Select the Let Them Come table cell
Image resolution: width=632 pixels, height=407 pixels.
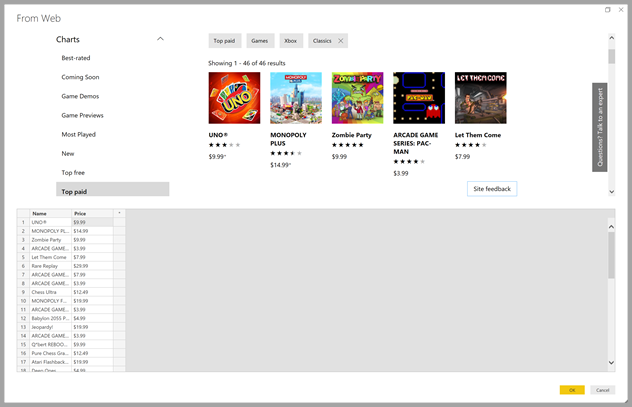(50, 257)
